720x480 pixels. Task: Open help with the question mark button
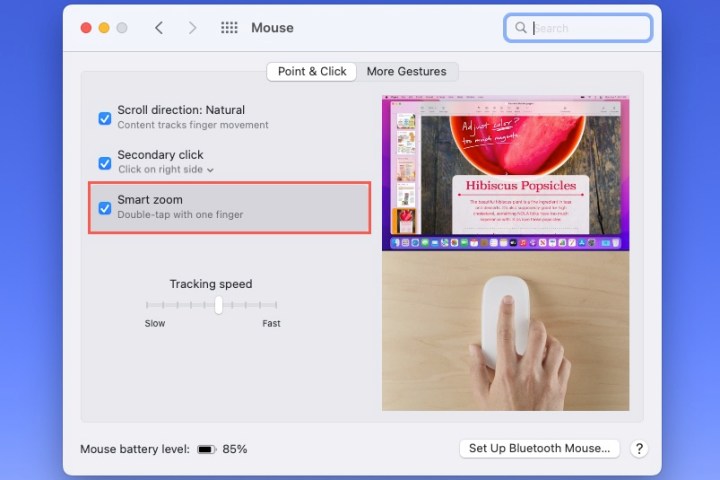pos(639,448)
